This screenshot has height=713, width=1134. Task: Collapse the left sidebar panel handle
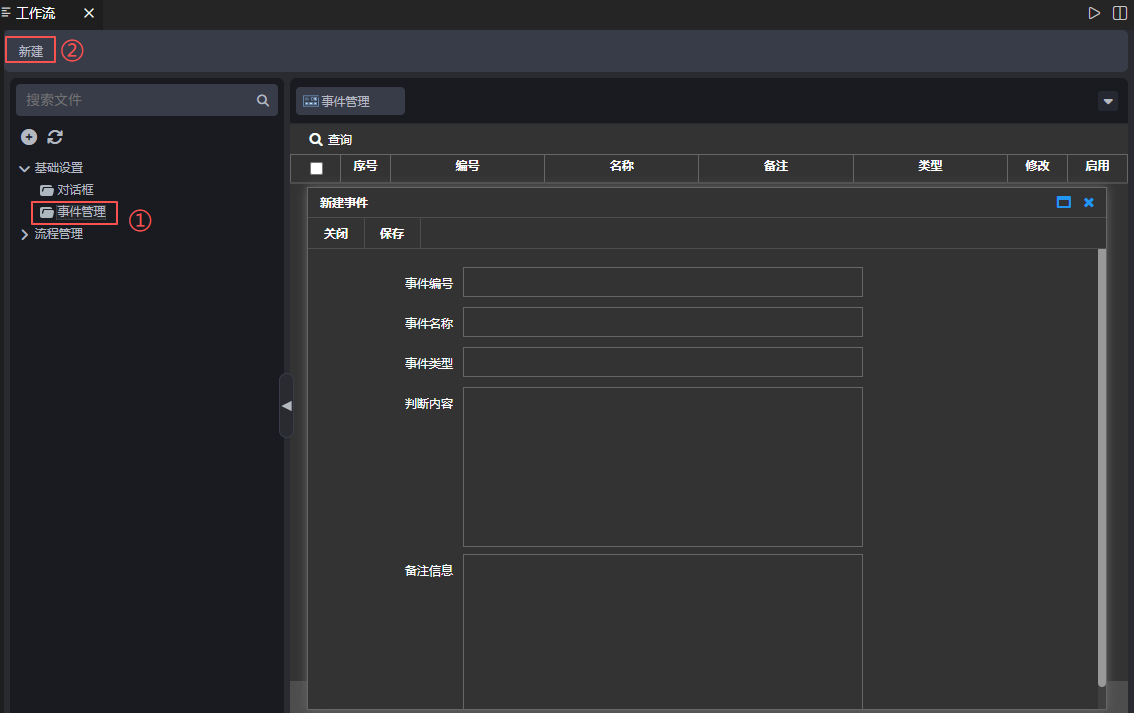coord(286,405)
